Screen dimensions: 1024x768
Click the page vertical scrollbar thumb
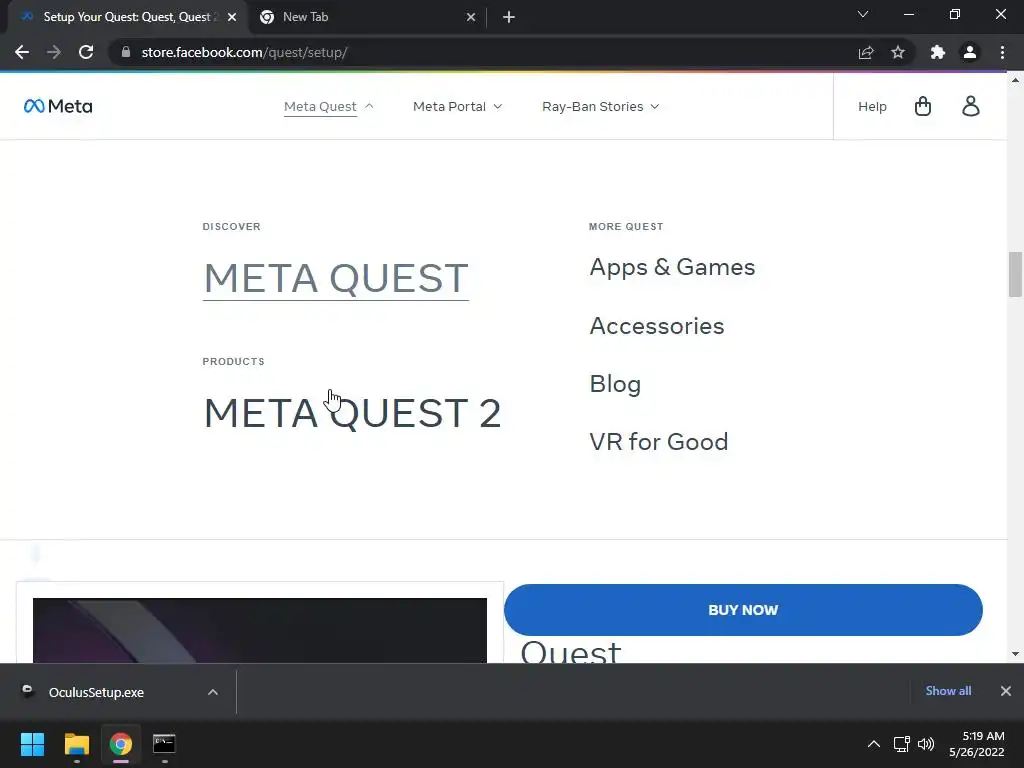1015,274
